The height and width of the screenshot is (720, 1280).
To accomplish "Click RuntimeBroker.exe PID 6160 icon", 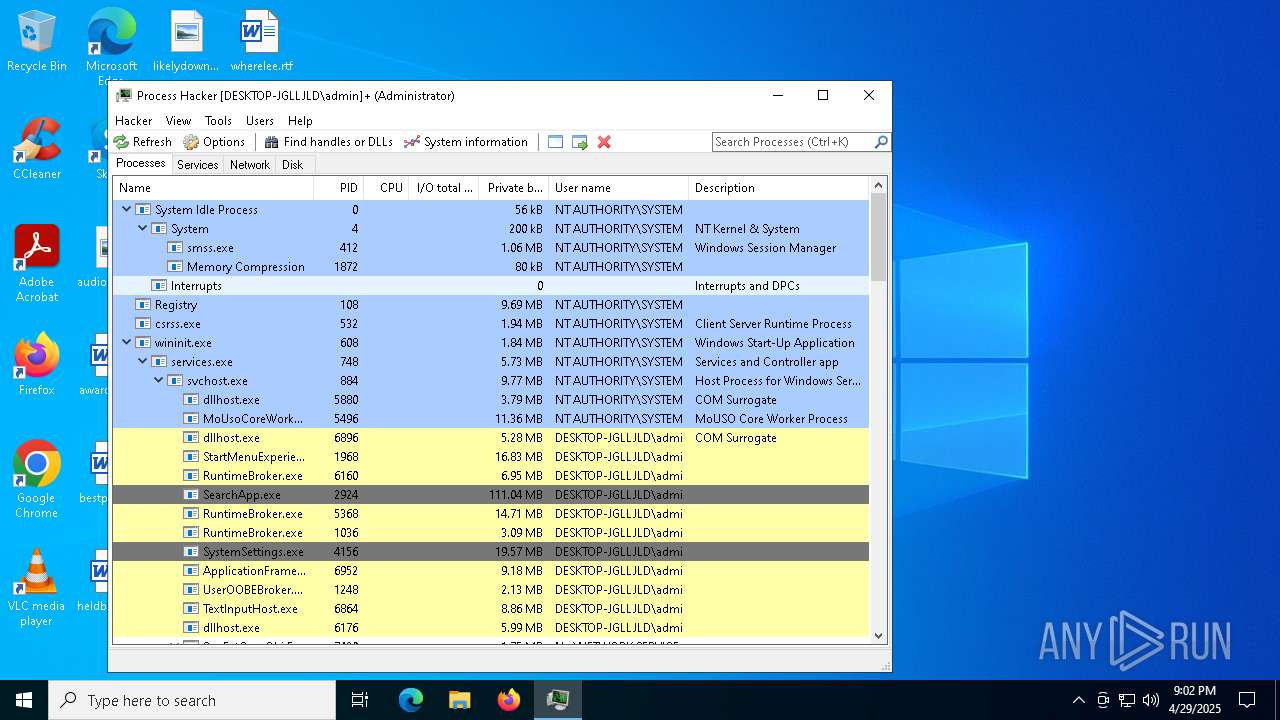I will [191, 476].
